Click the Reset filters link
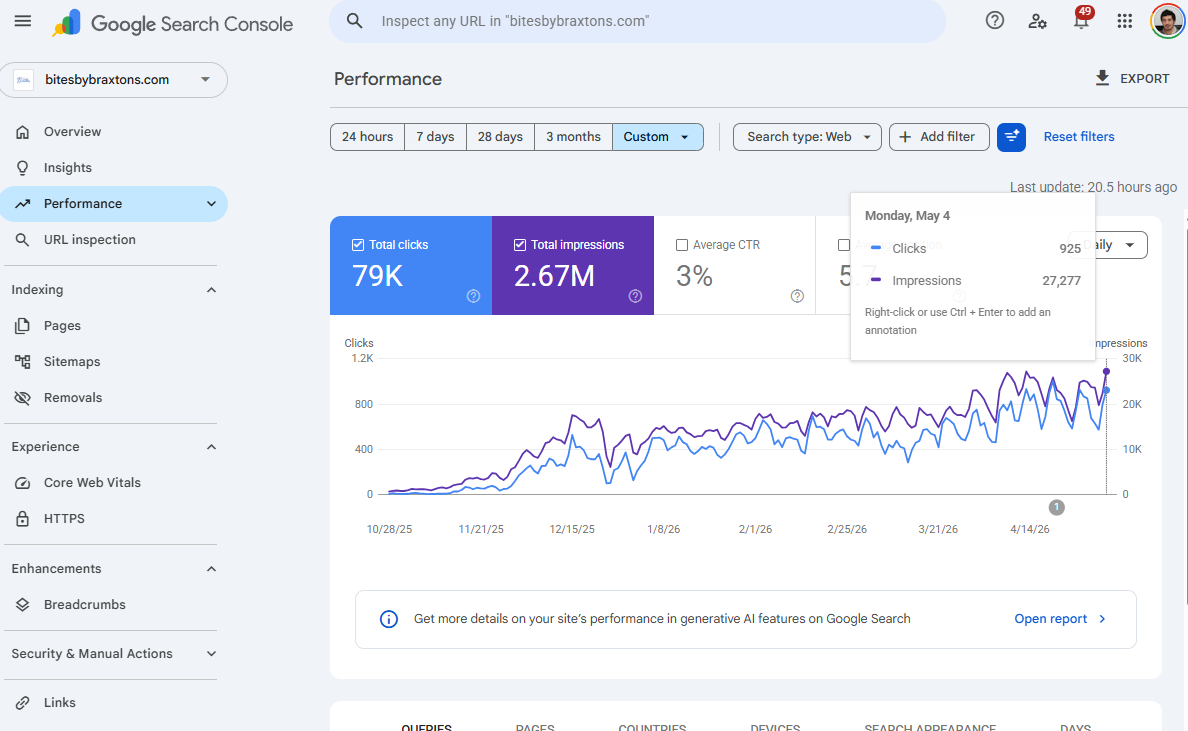 pos(1079,137)
